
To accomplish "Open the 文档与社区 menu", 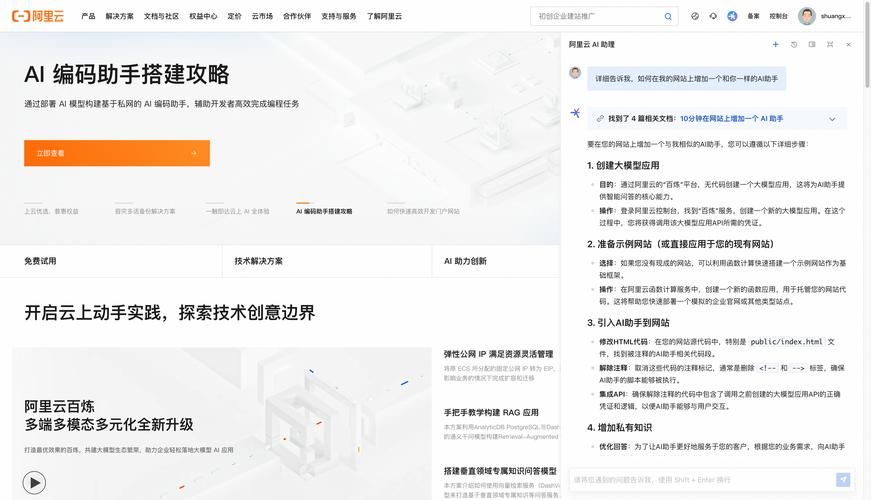I will [162, 16].
